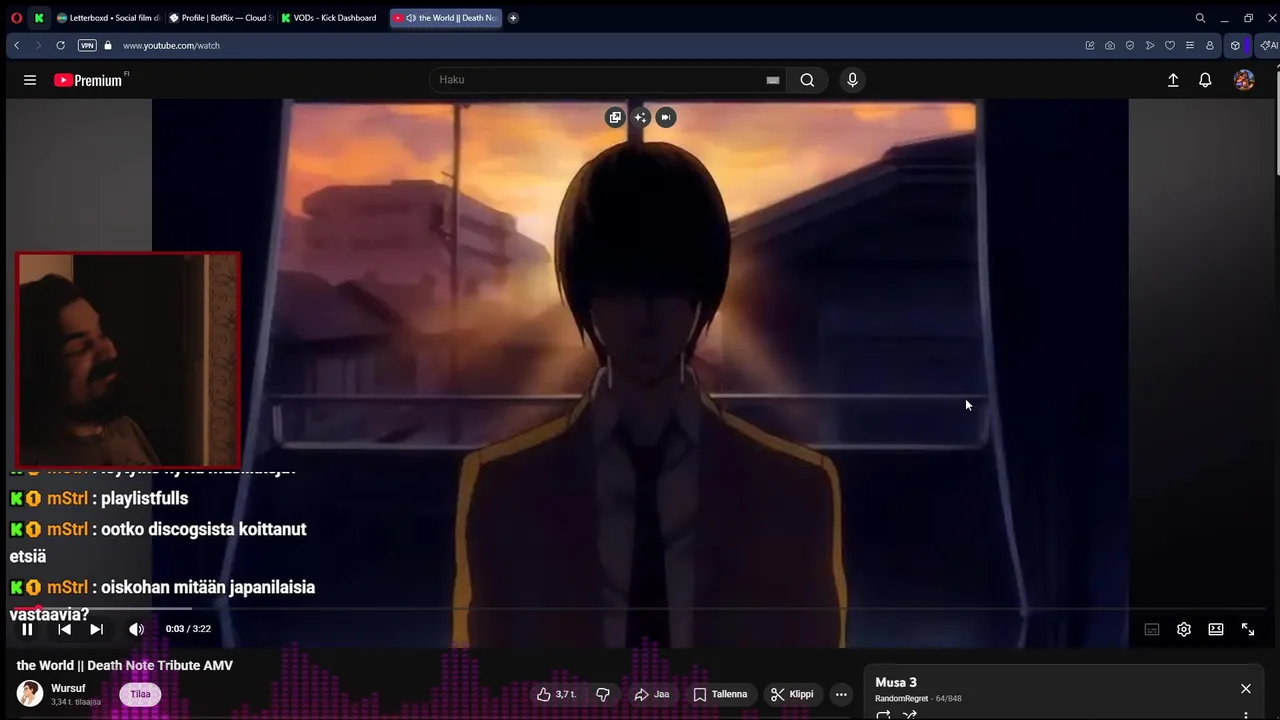Viewport: 1280px width, 720px height.
Task: Reload the page
Action: click(x=60, y=45)
